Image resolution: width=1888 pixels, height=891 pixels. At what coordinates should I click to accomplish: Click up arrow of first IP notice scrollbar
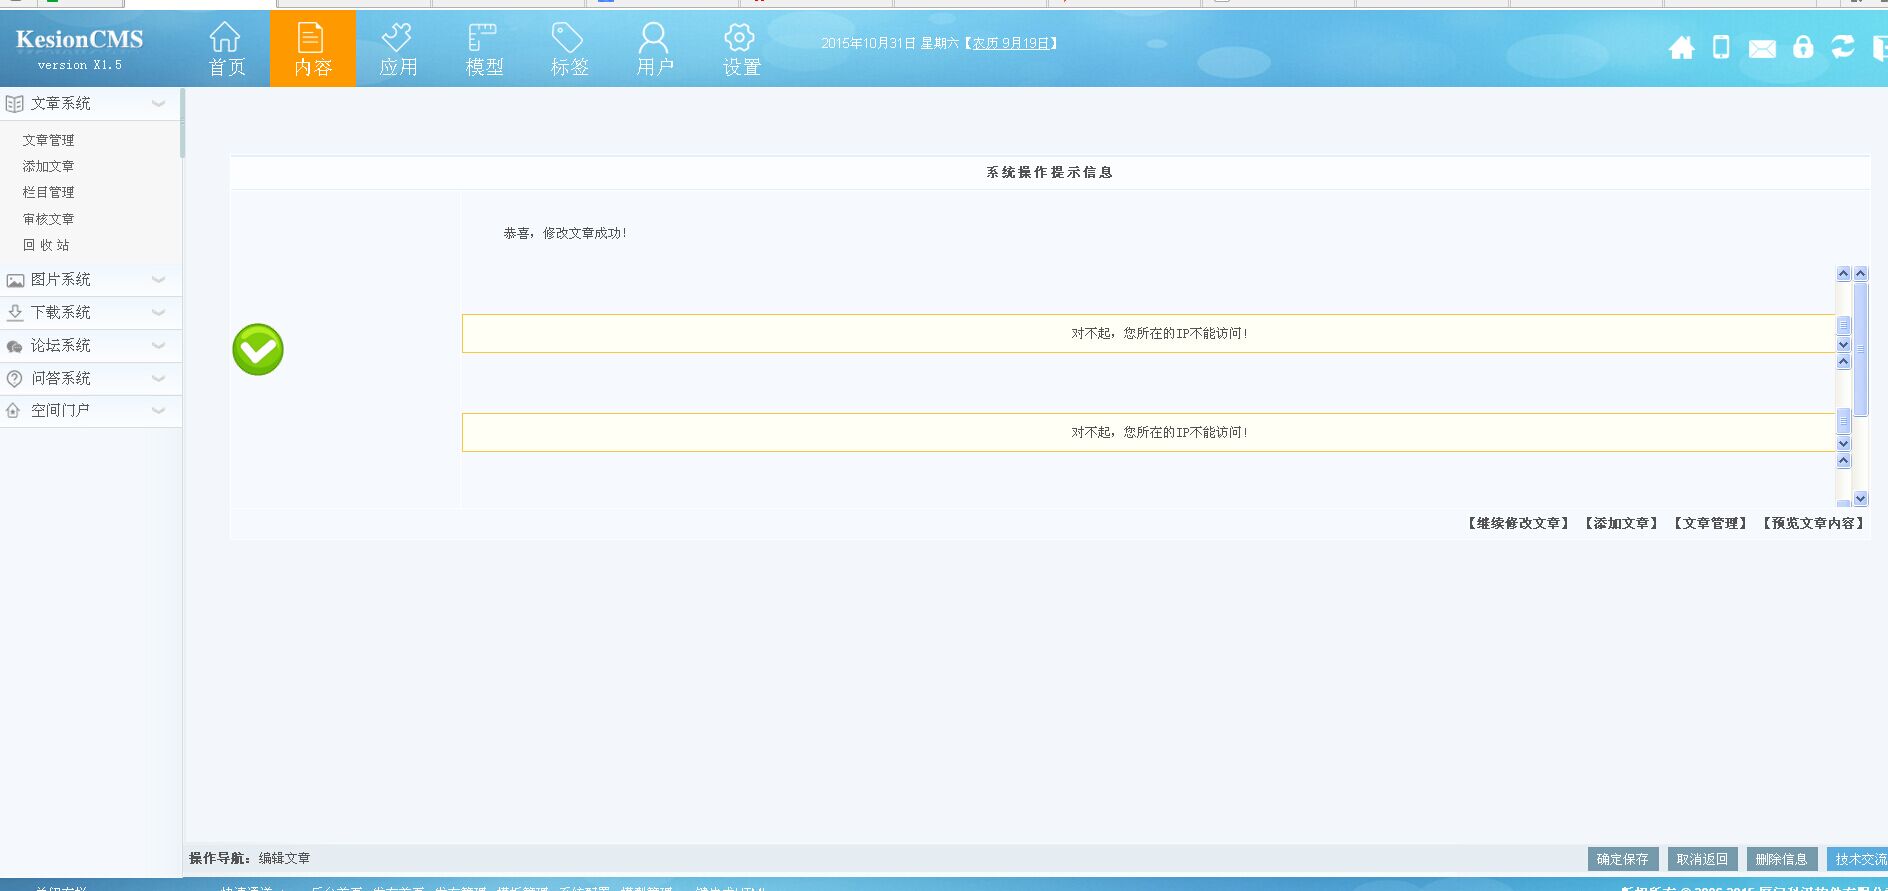pos(1844,274)
